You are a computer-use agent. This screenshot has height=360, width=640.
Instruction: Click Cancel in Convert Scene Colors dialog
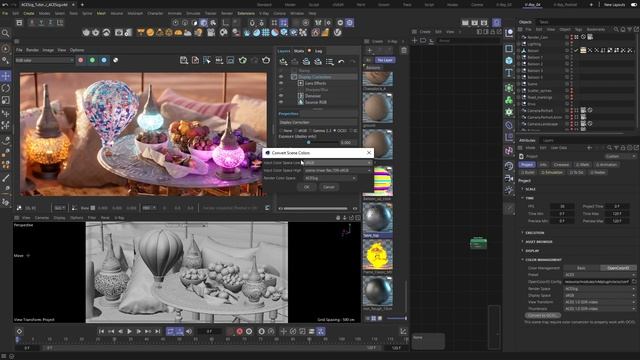tap(329, 187)
